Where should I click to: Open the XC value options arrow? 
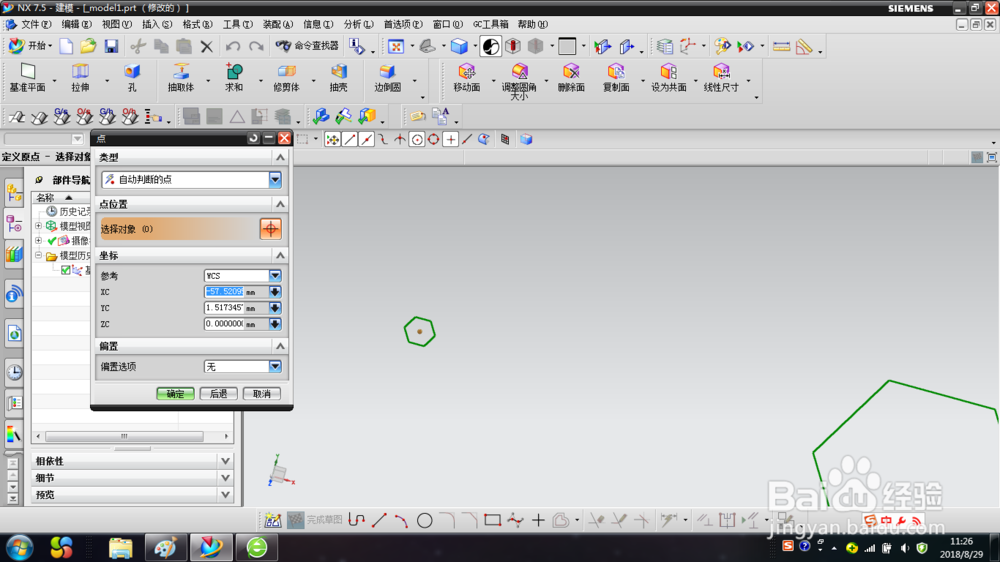coord(275,292)
